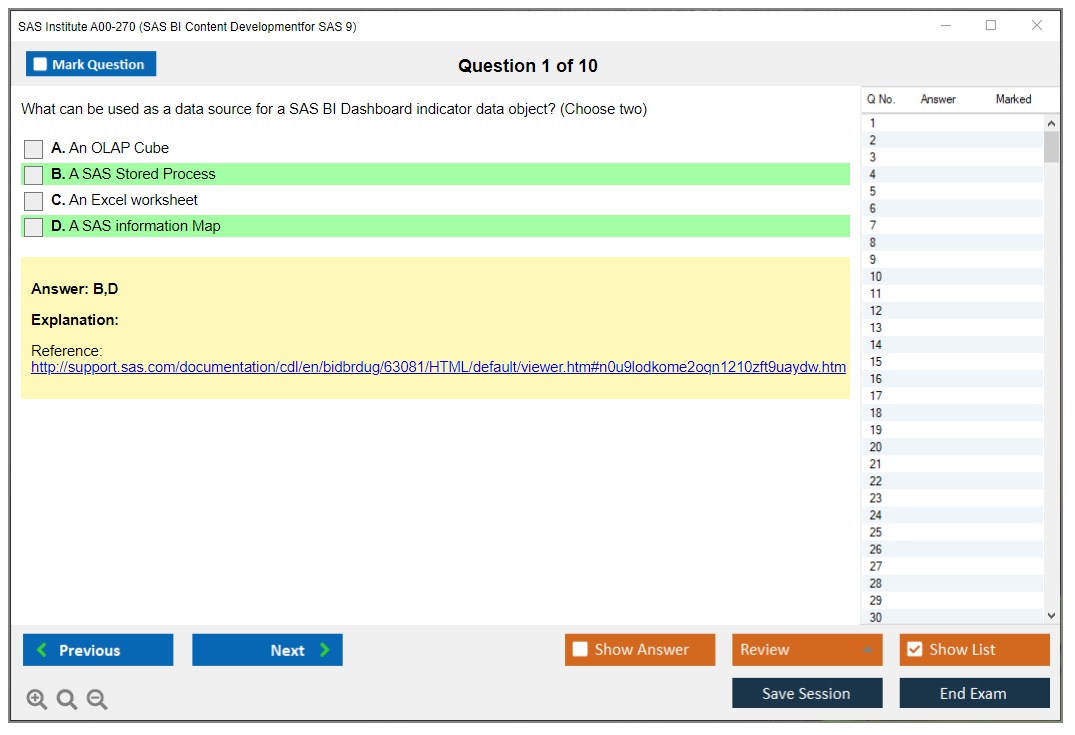This screenshot has width=1075, height=735.
Task: Open the support.sas.com reference link
Action: pyautogui.click(x=438, y=367)
